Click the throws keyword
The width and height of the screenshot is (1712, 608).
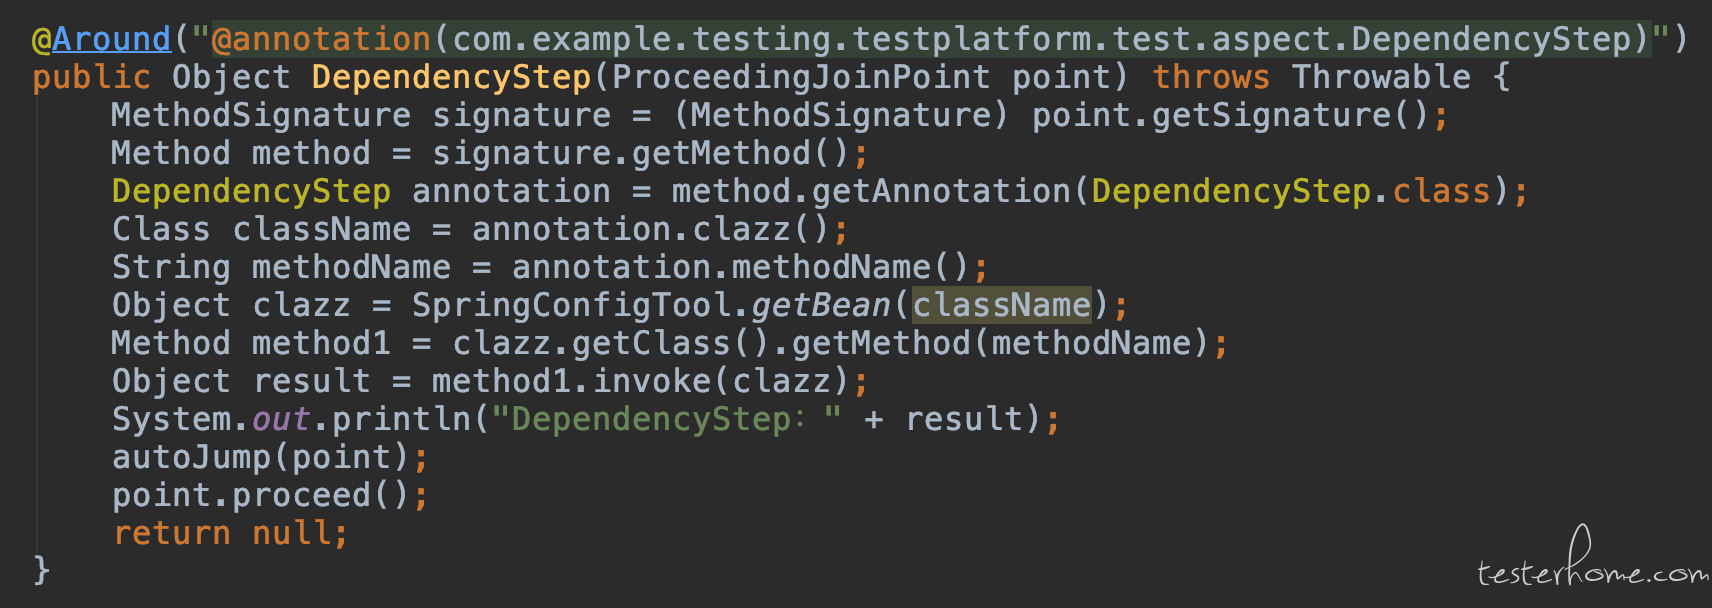pyautogui.click(x=1211, y=77)
